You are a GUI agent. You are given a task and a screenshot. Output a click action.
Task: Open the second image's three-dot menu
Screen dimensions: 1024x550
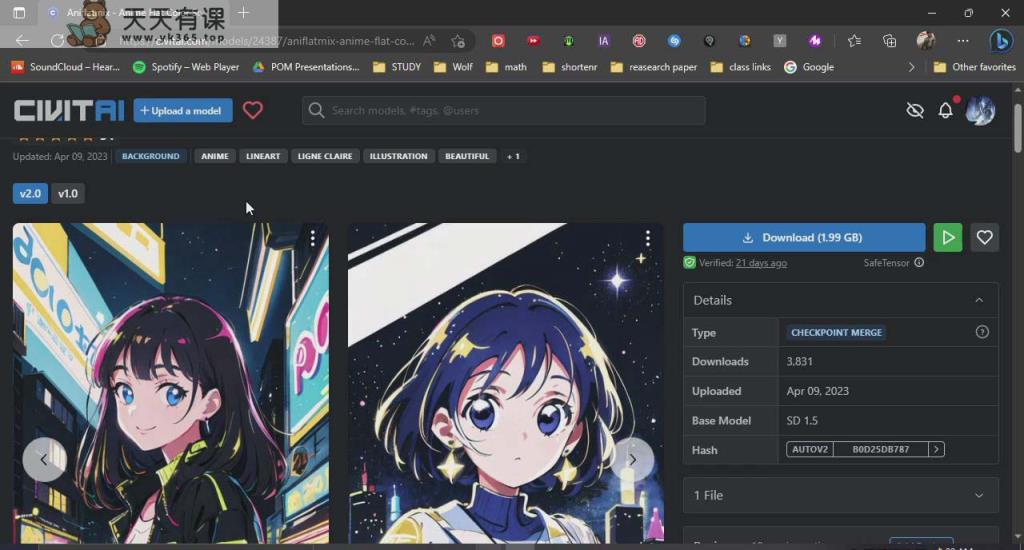point(648,238)
